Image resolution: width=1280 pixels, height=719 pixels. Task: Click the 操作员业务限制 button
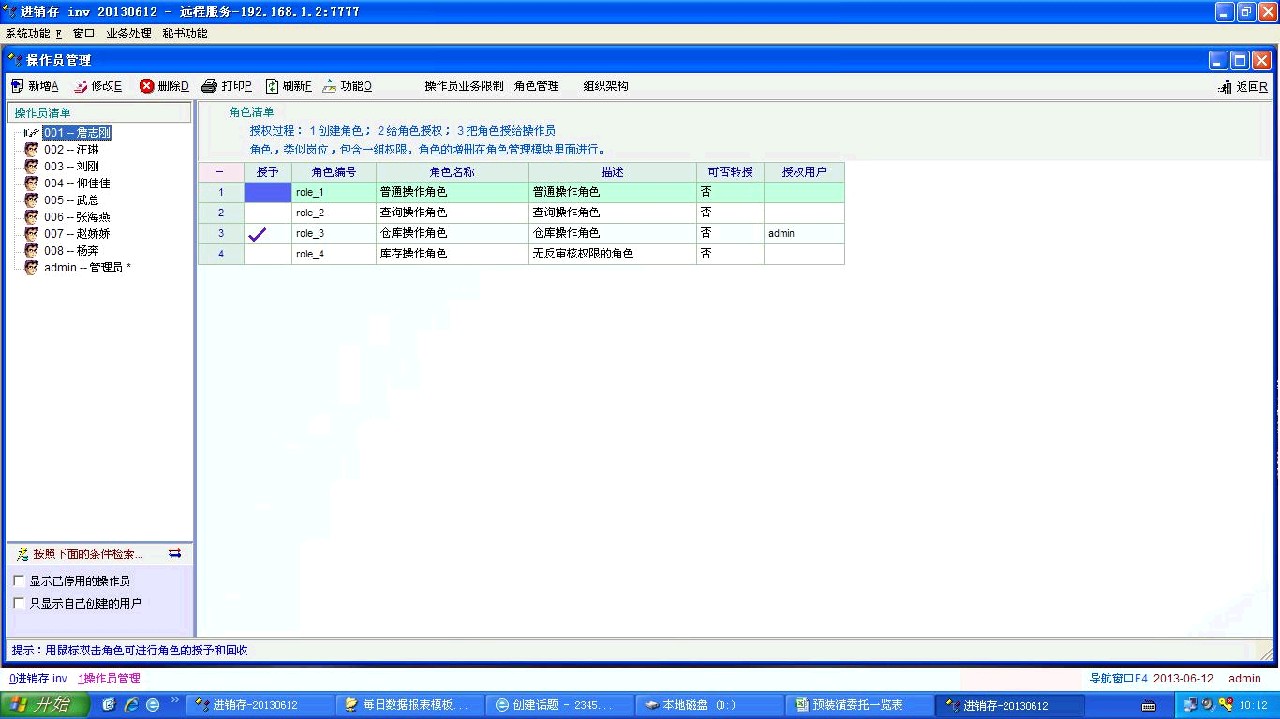(464, 86)
